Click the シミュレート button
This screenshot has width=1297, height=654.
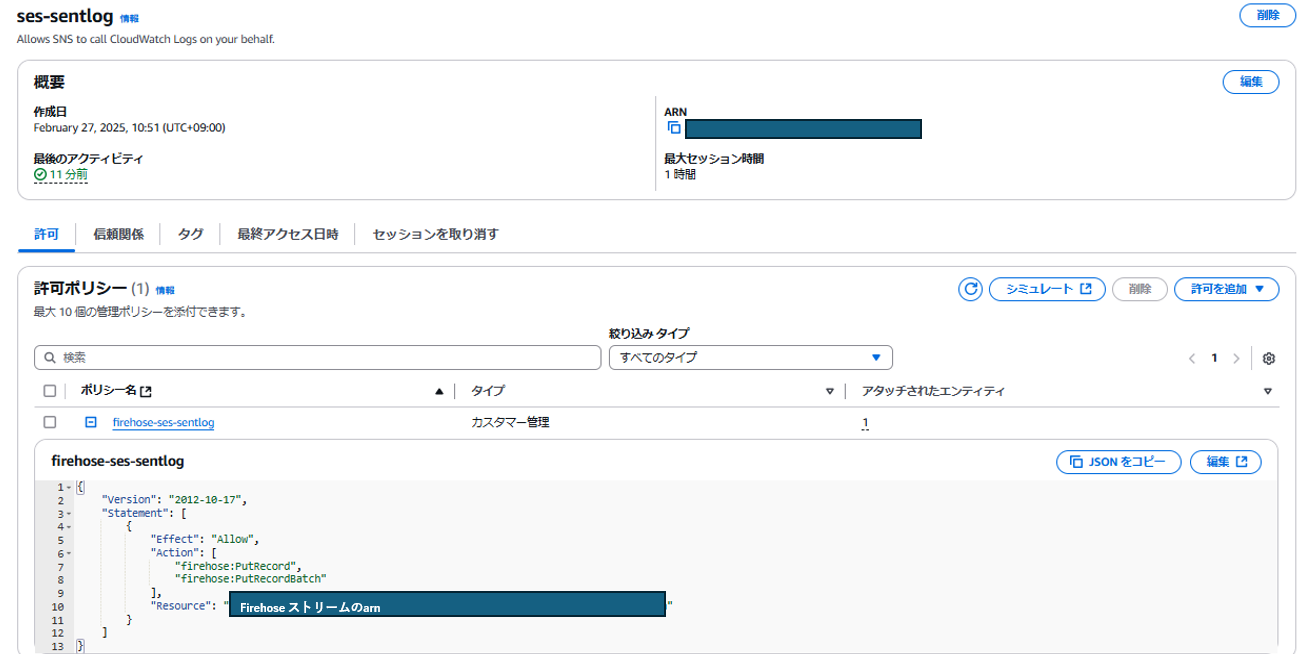[x=1046, y=289]
